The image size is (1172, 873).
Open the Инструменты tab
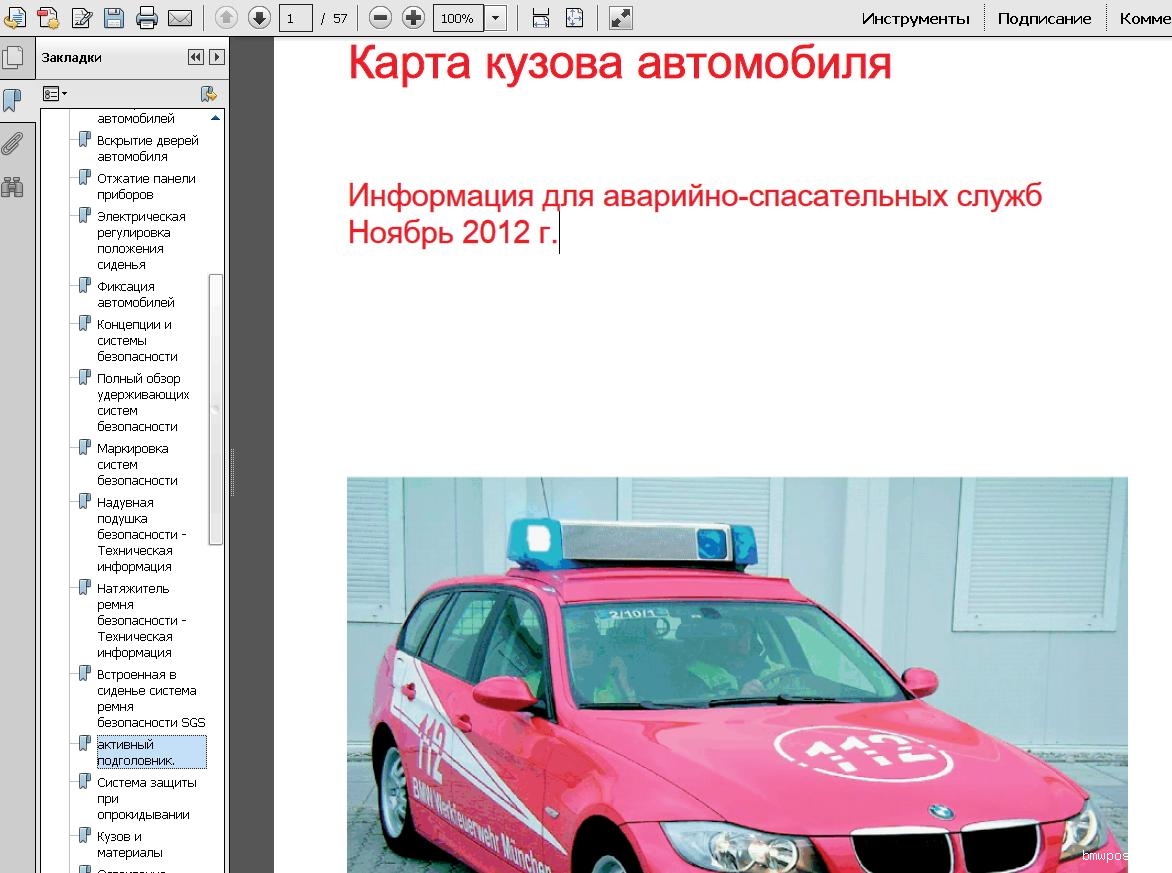click(x=915, y=18)
